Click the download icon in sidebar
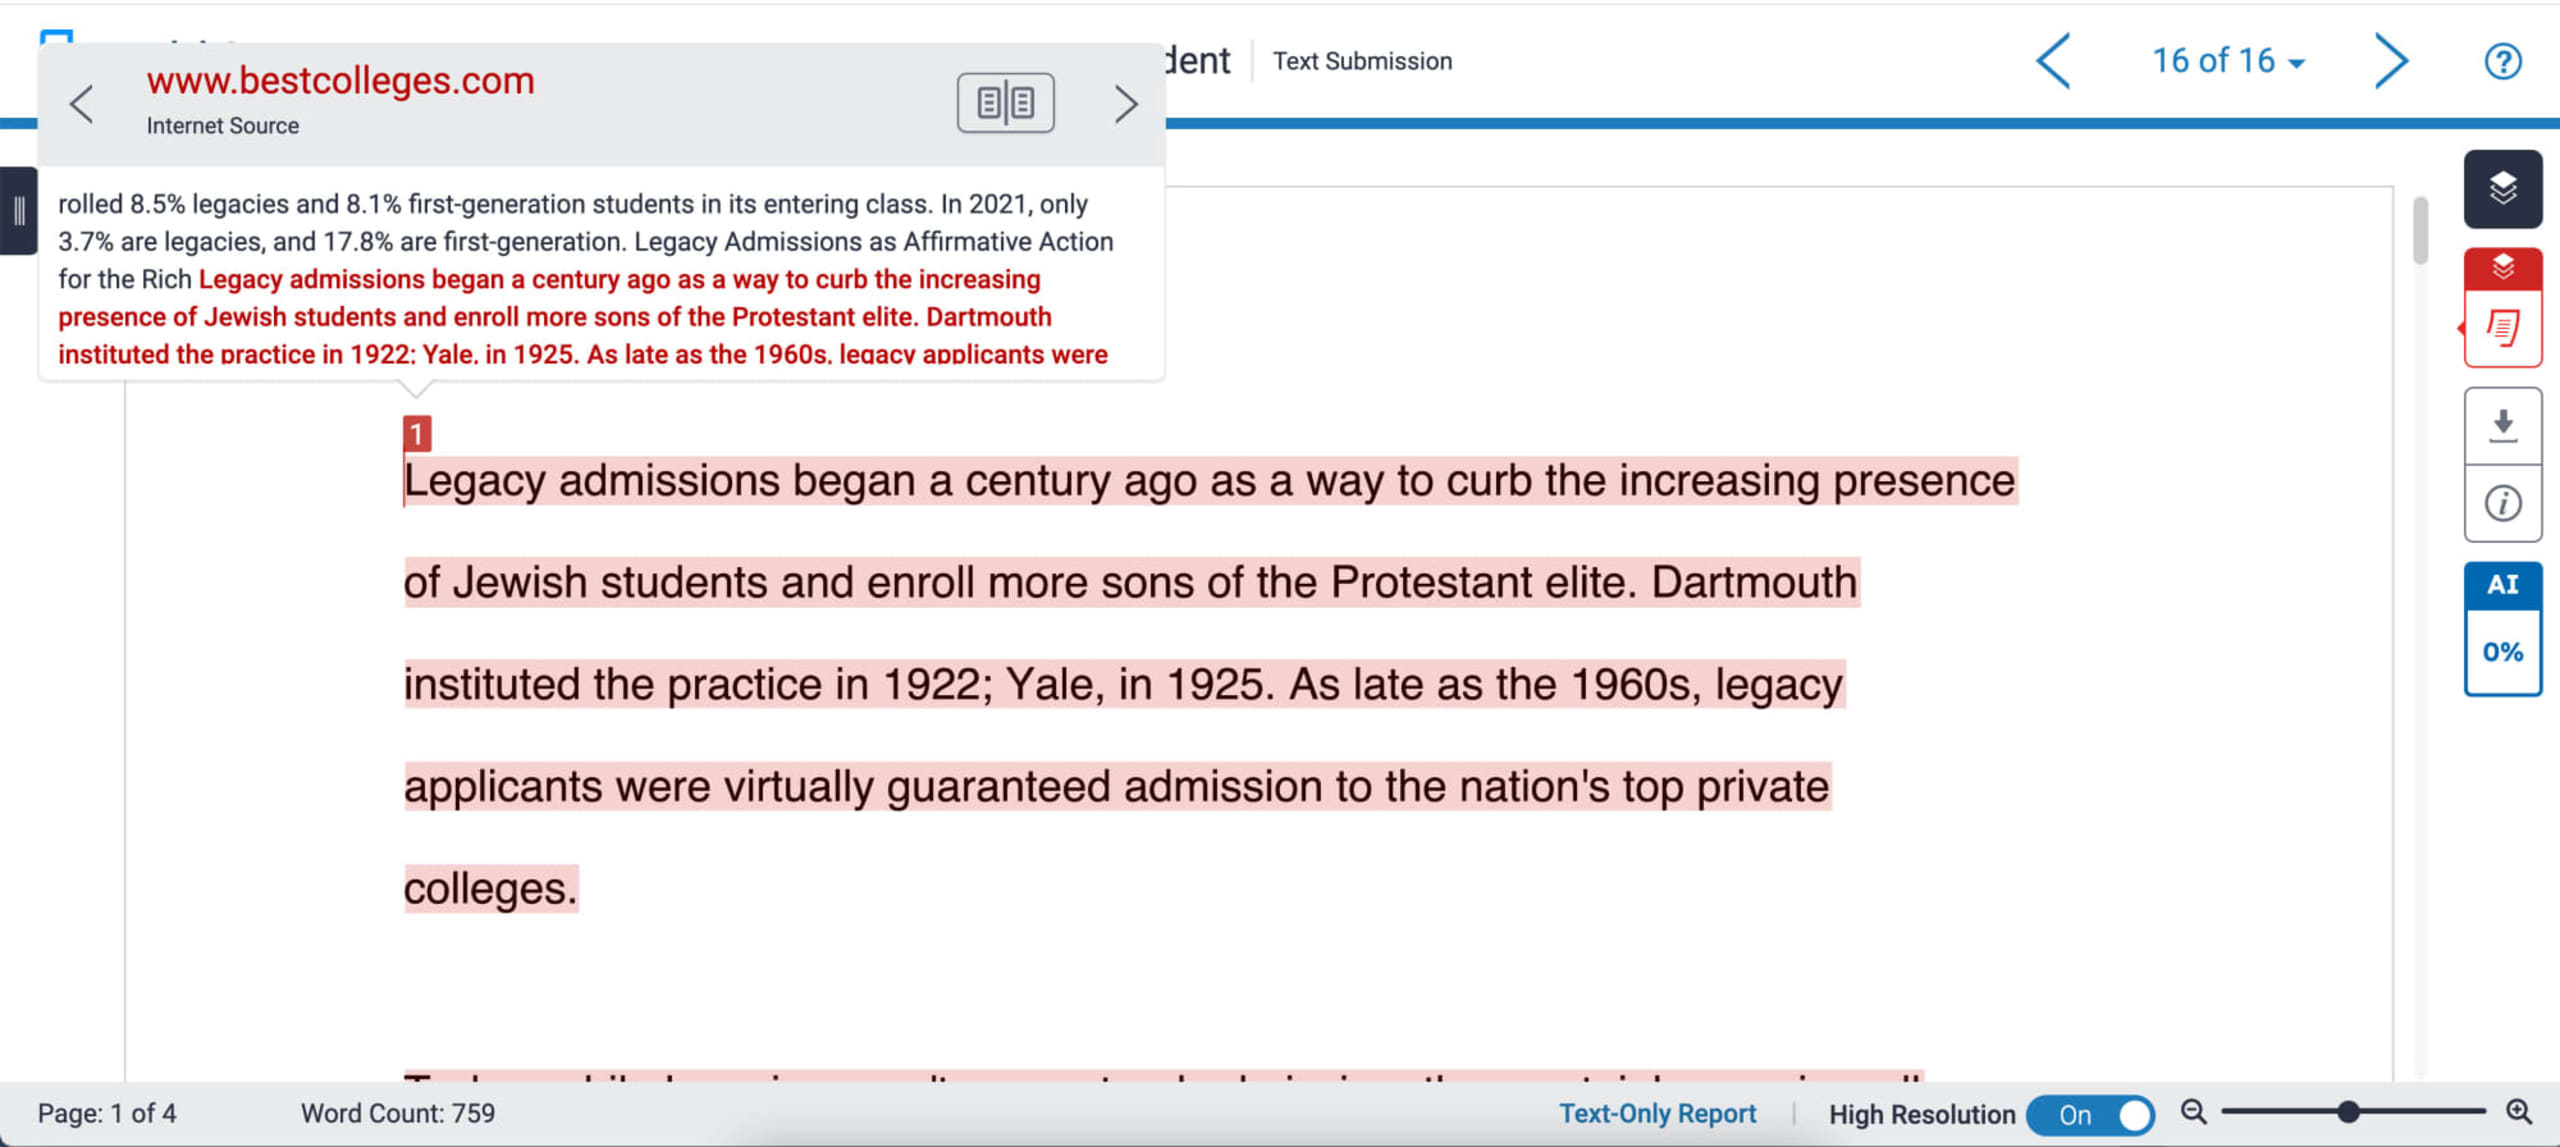This screenshot has width=2560, height=1147. [2503, 423]
